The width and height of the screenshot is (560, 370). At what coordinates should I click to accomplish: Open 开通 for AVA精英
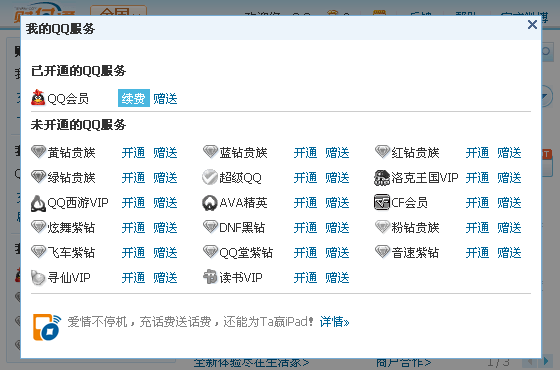pyautogui.click(x=305, y=203)
